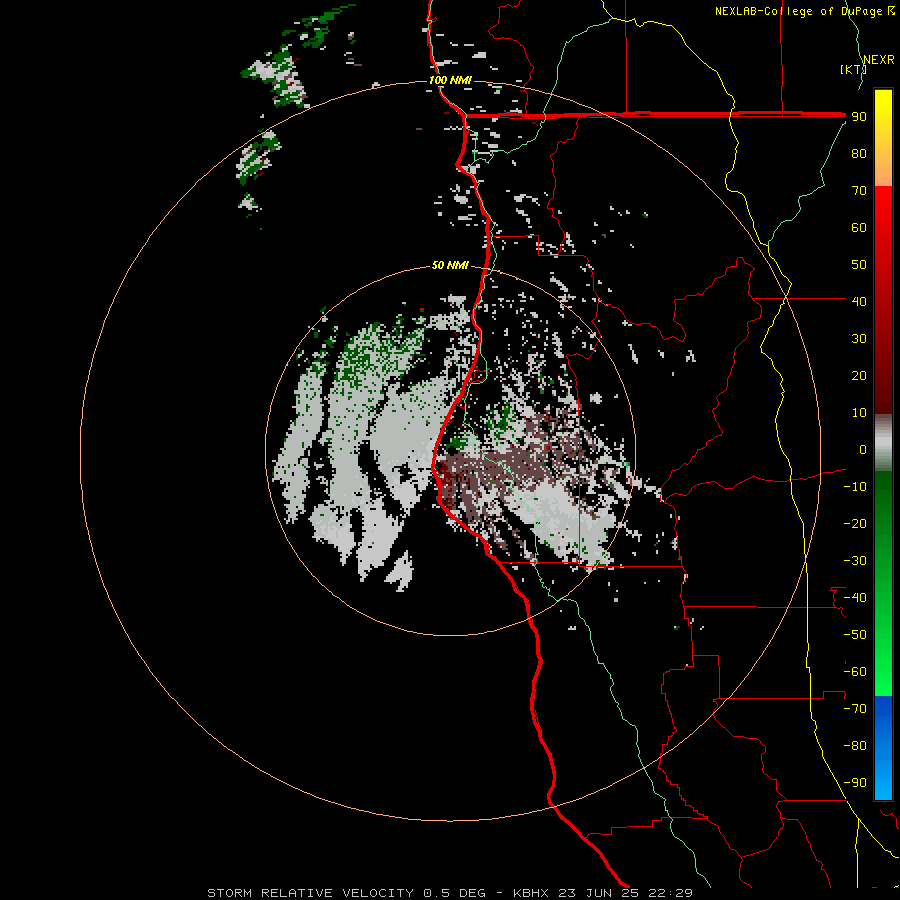900x900 pixels.
Task: Click the -40 value on the velocity scale
Action: pos(855,598)
